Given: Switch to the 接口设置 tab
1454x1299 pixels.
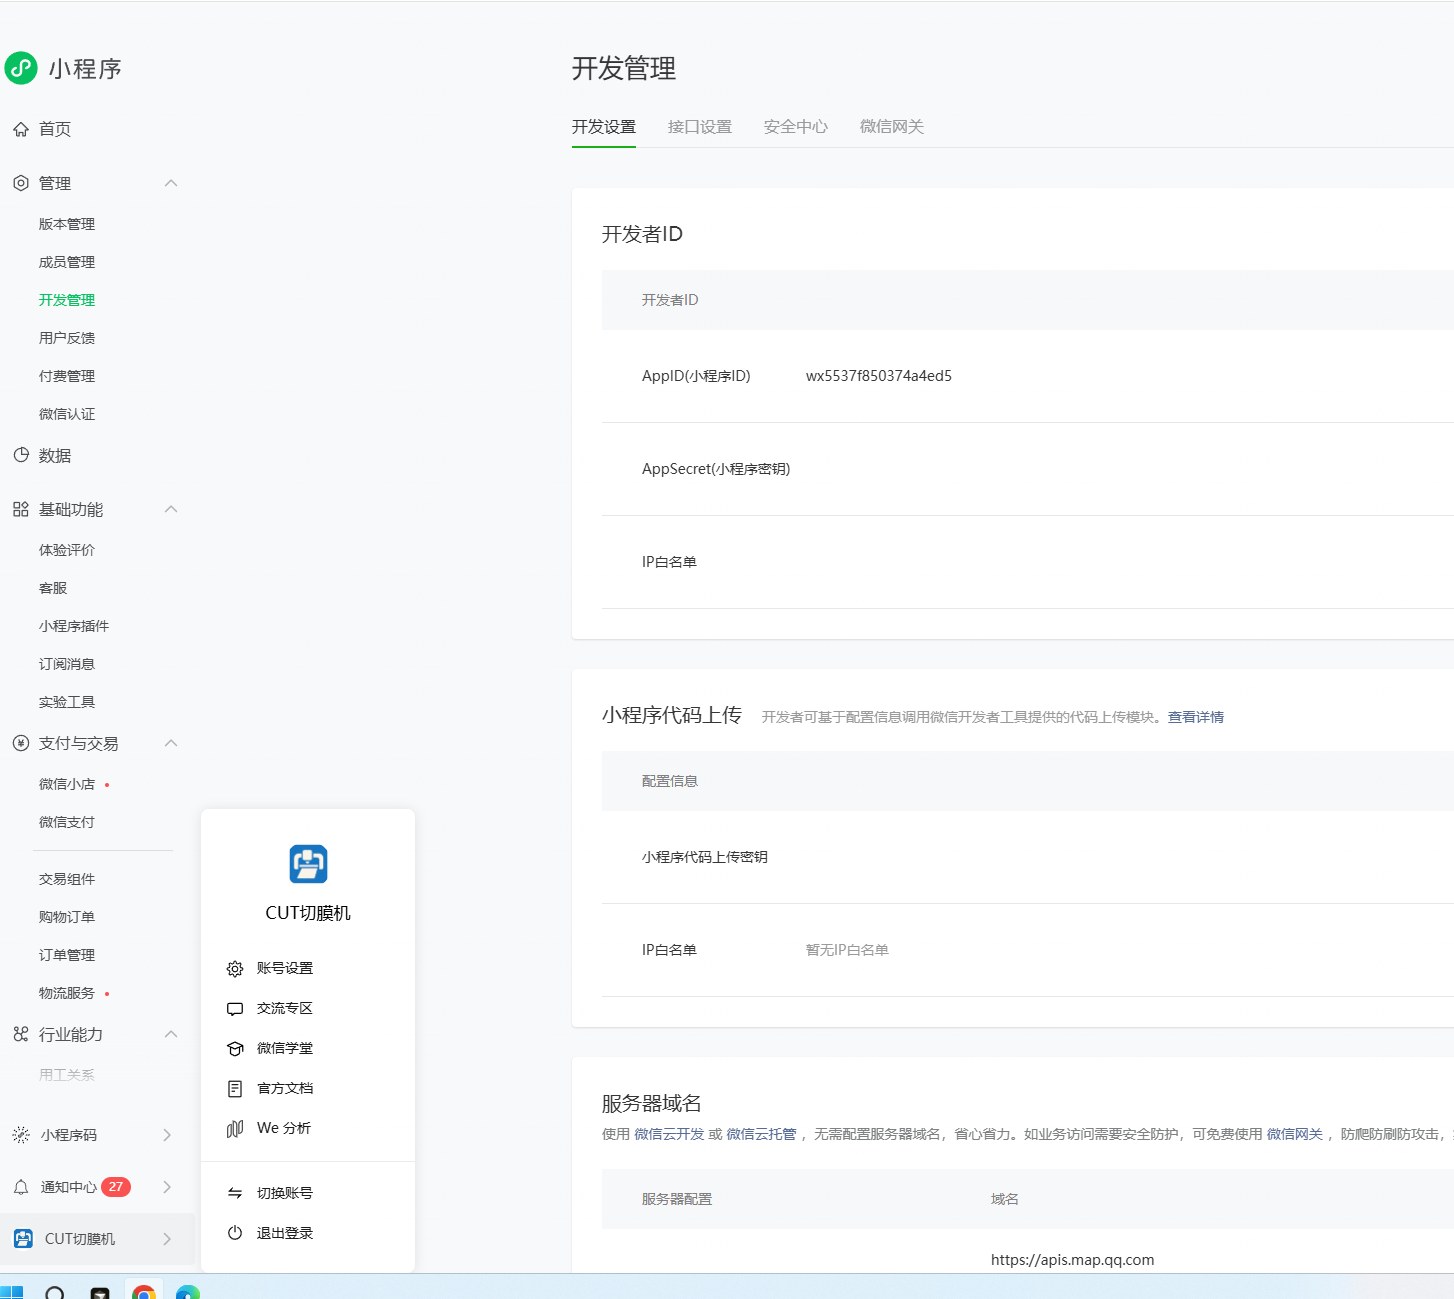Looking at the screenshot, I should (x=700, y=127).
